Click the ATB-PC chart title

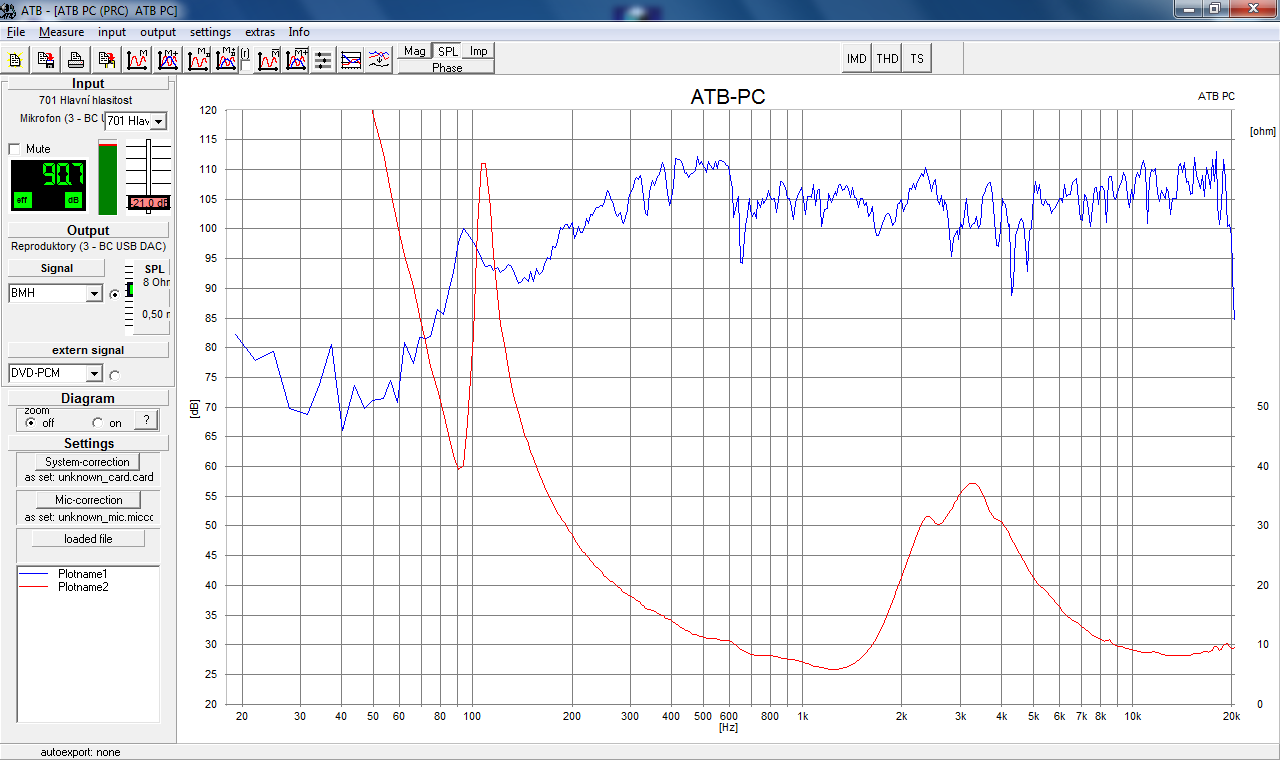click(x=728, y=97)
